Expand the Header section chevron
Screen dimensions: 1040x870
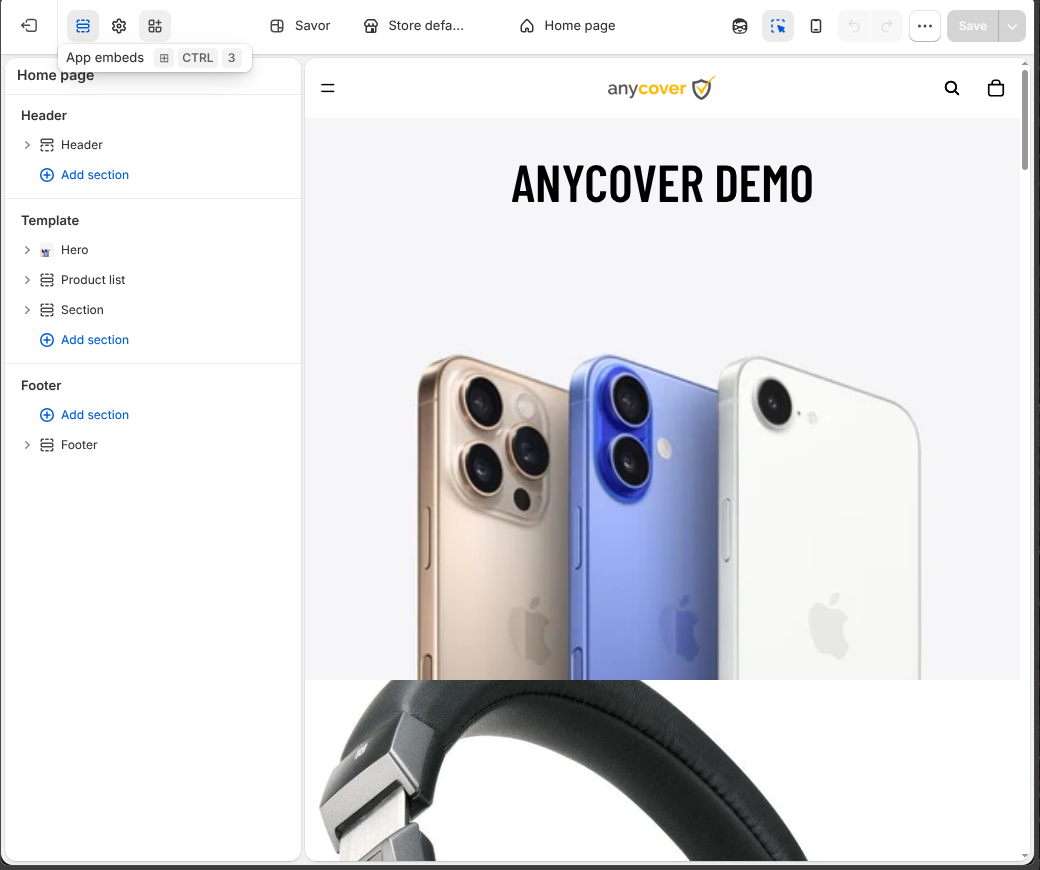coord(27,145)
